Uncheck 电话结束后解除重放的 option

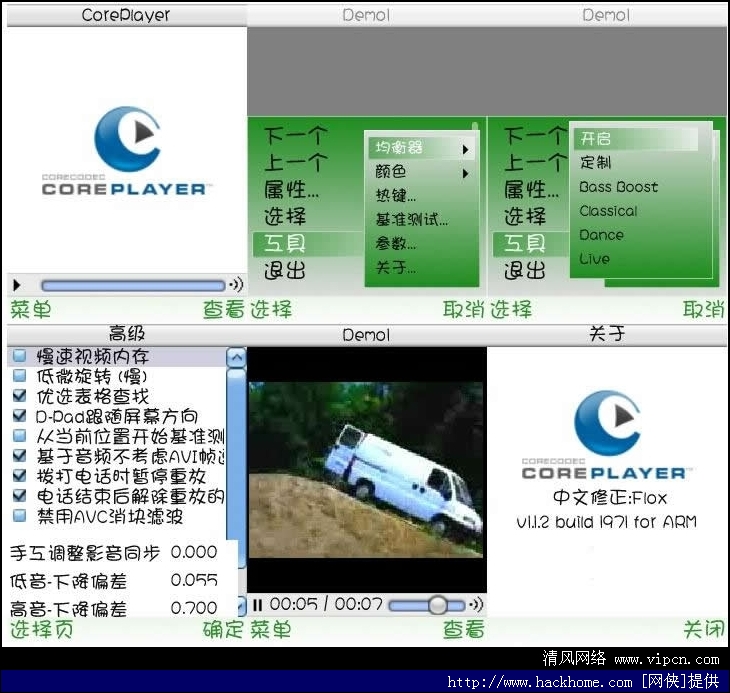[20, 495]
